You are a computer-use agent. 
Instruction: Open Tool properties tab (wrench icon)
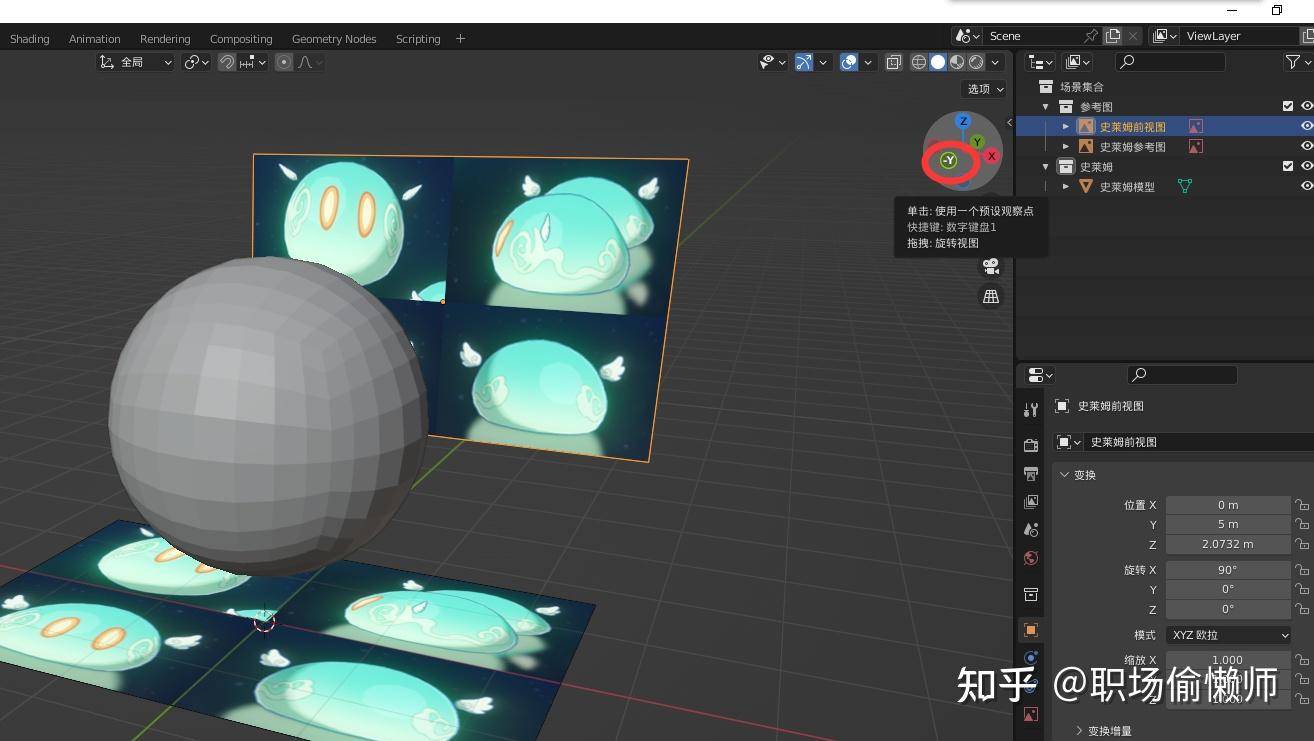(1031, 410)
